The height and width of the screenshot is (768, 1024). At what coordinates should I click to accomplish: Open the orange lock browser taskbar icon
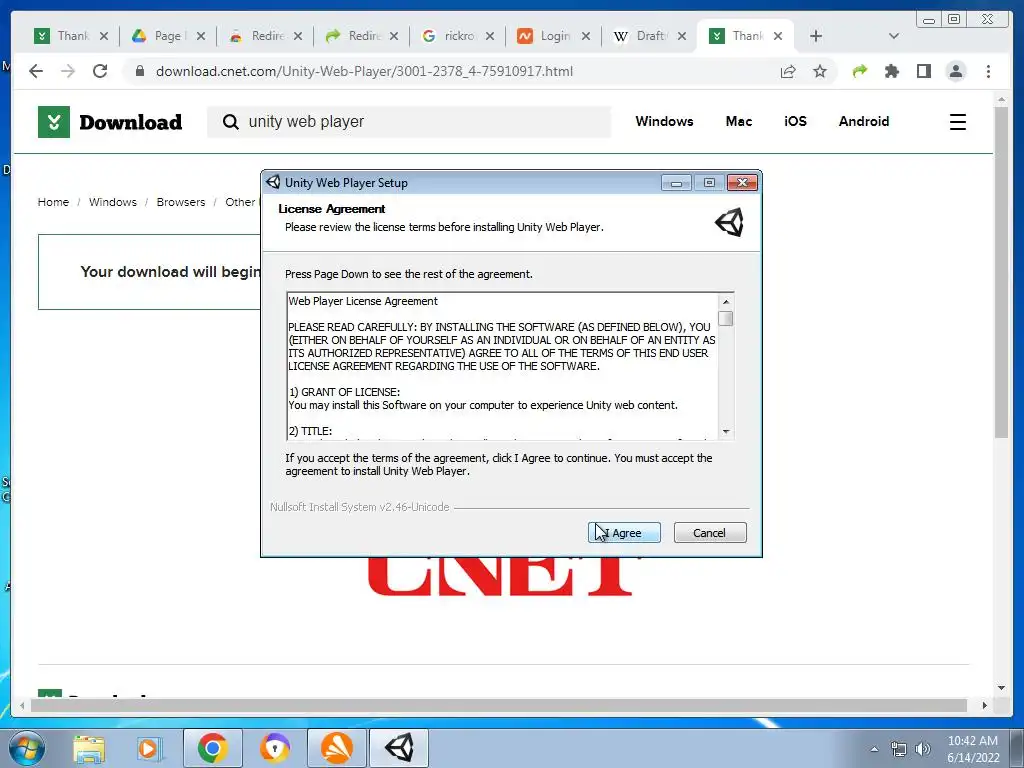tap(275, 748)
